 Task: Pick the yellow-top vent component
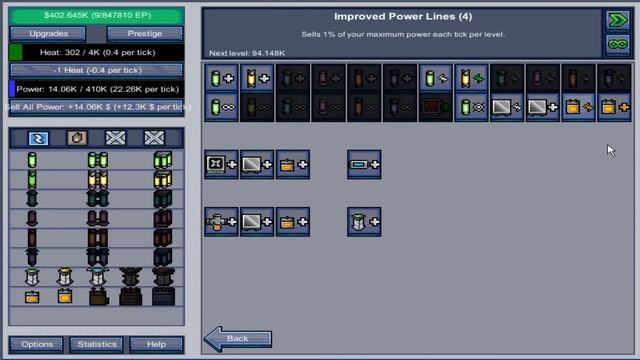coord(64,277)
